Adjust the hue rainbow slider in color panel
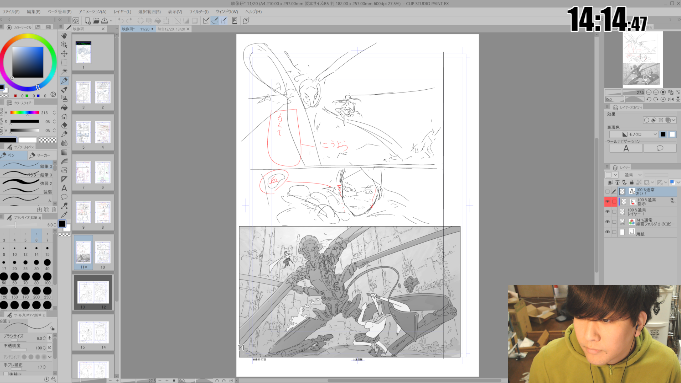The width and height of the screenshot is (681, 383). 24,112
